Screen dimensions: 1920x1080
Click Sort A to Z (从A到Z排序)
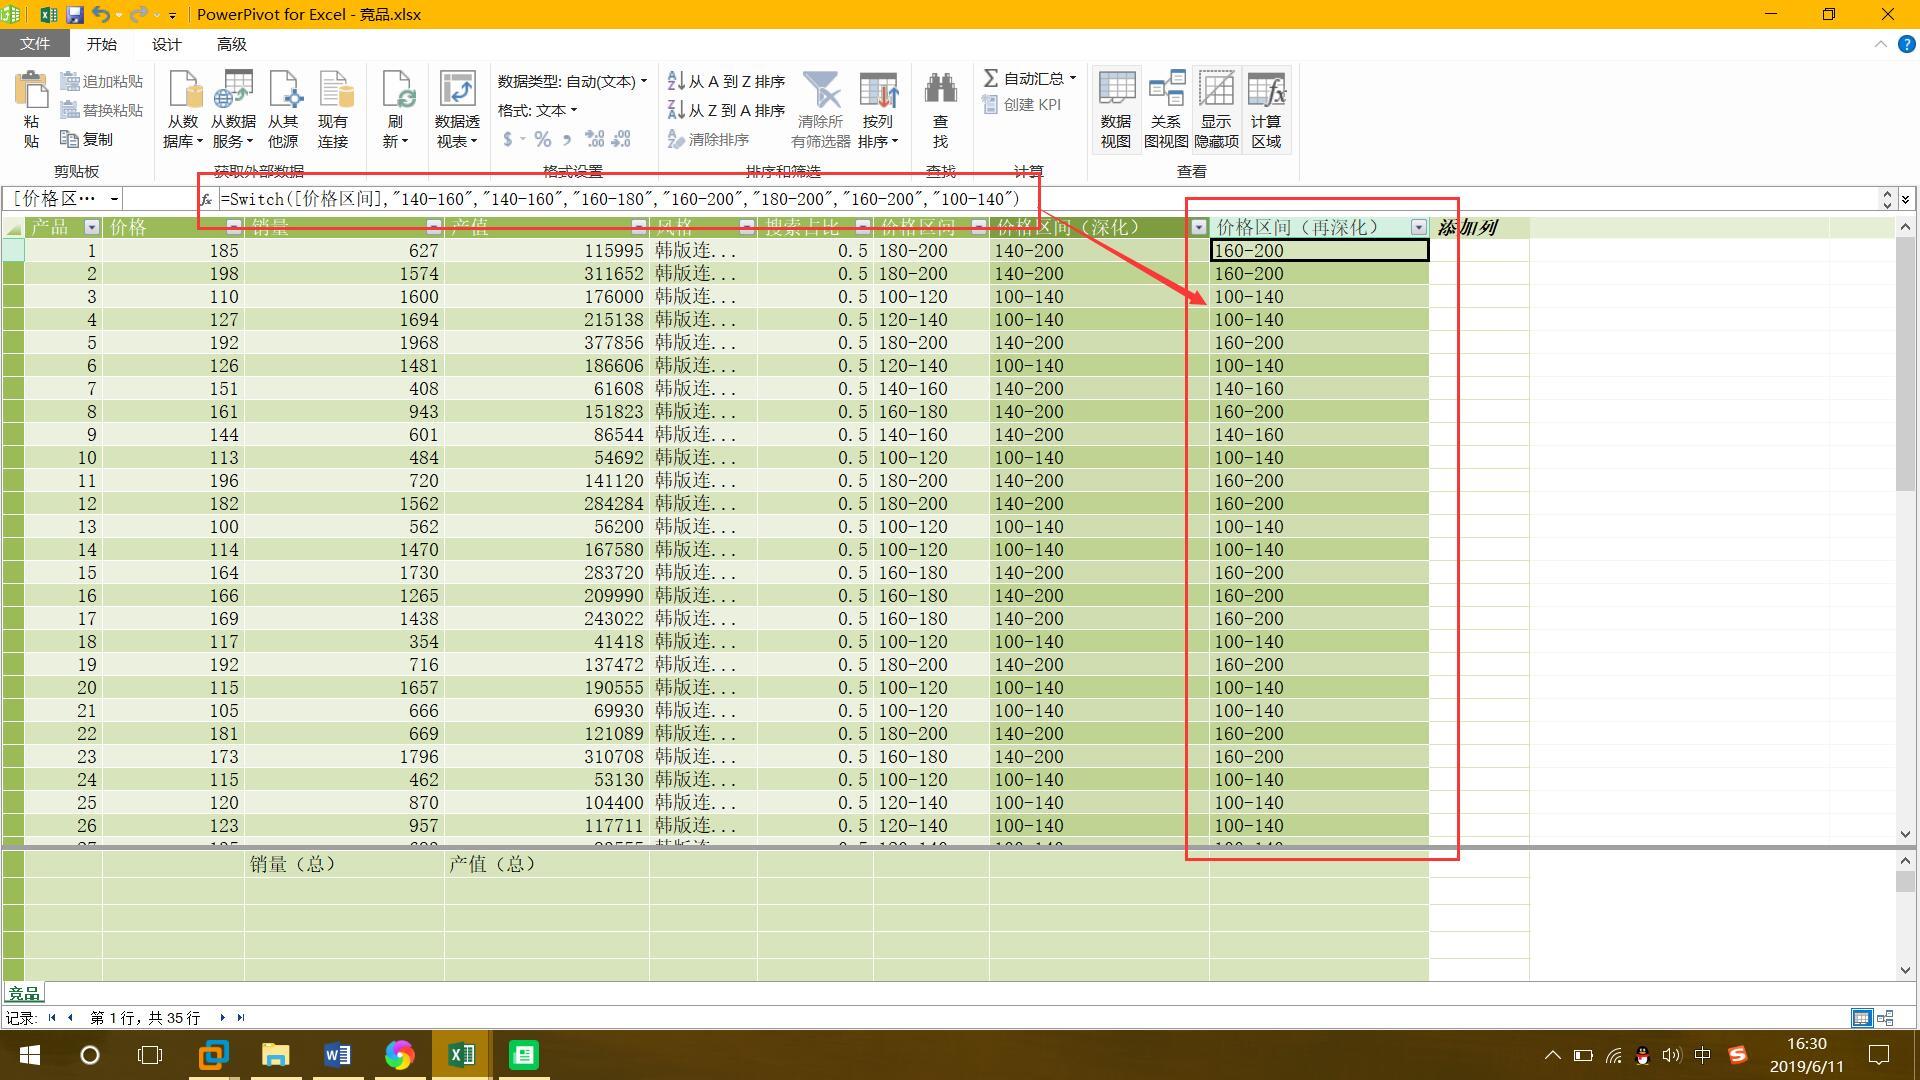[x=727, y=81]
